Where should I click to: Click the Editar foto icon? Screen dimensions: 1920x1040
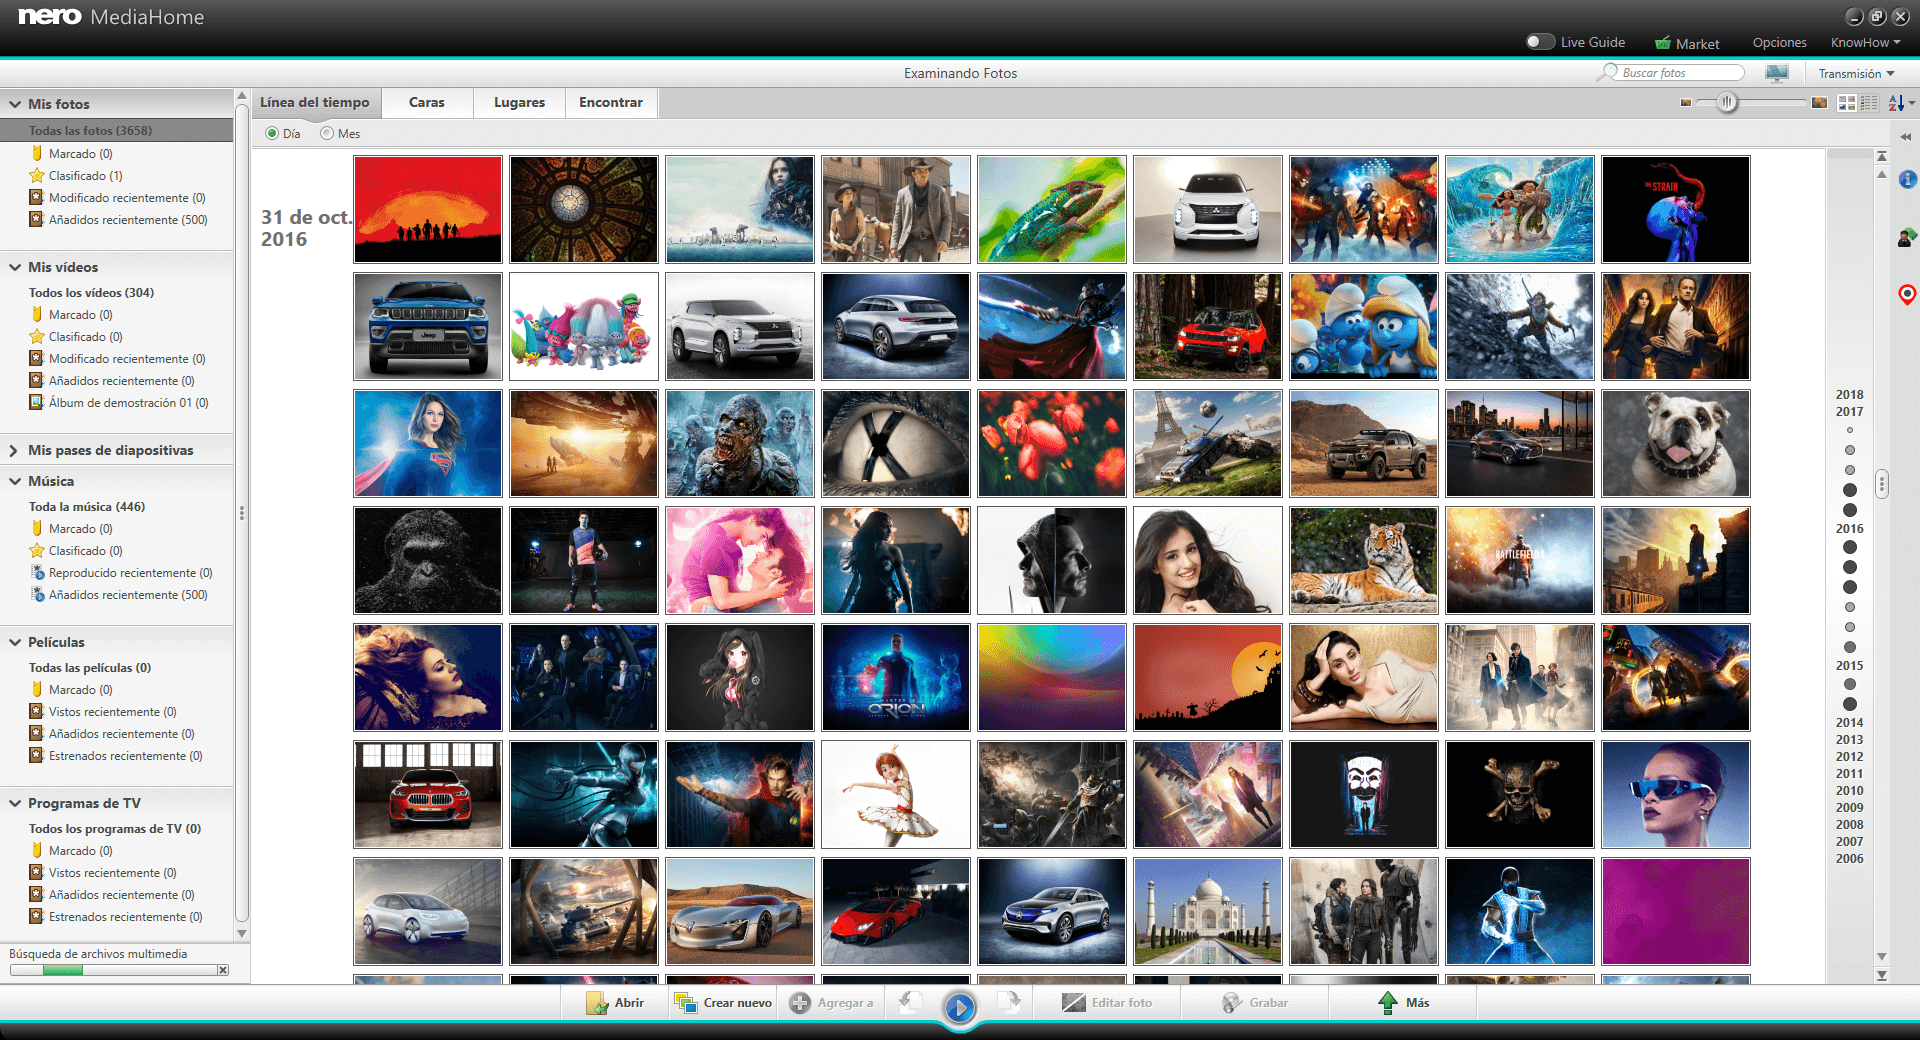(1074, 1003)
